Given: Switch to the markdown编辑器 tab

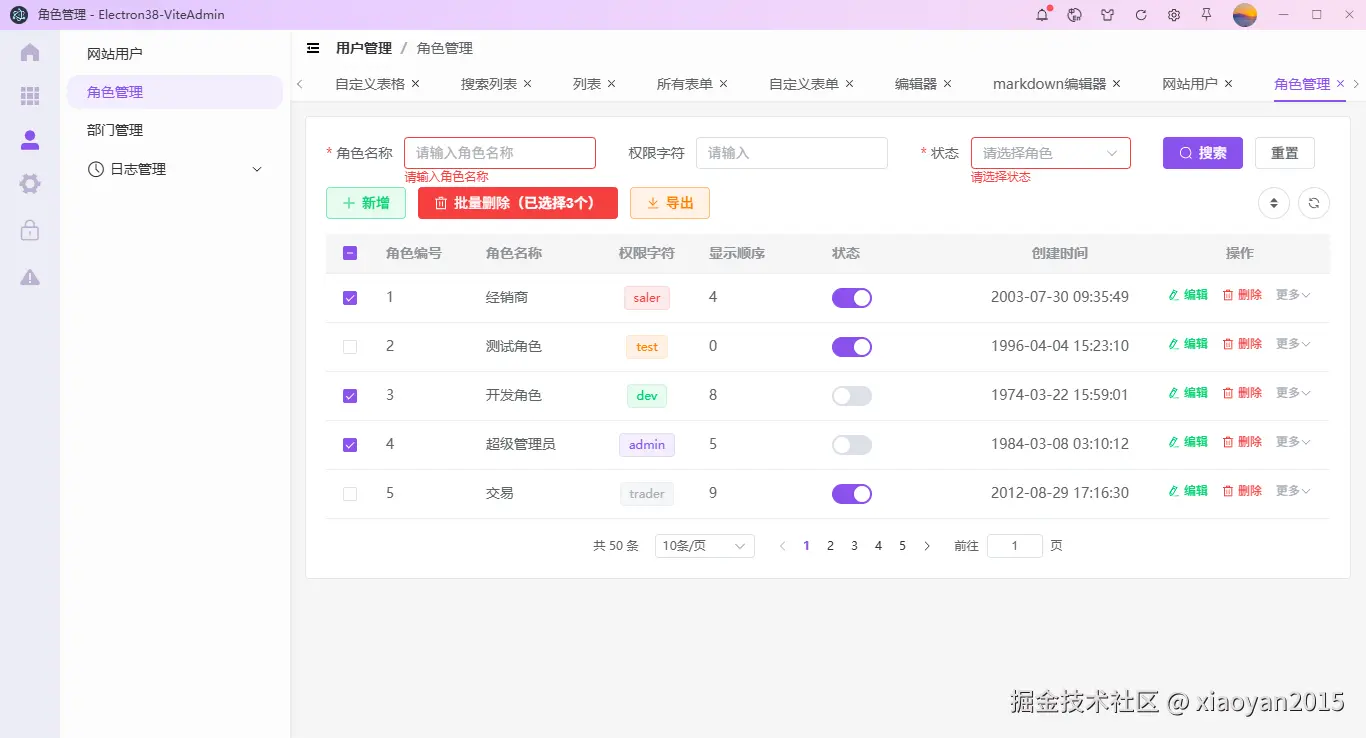Looking at the screenshot, I should [1048, 84].
